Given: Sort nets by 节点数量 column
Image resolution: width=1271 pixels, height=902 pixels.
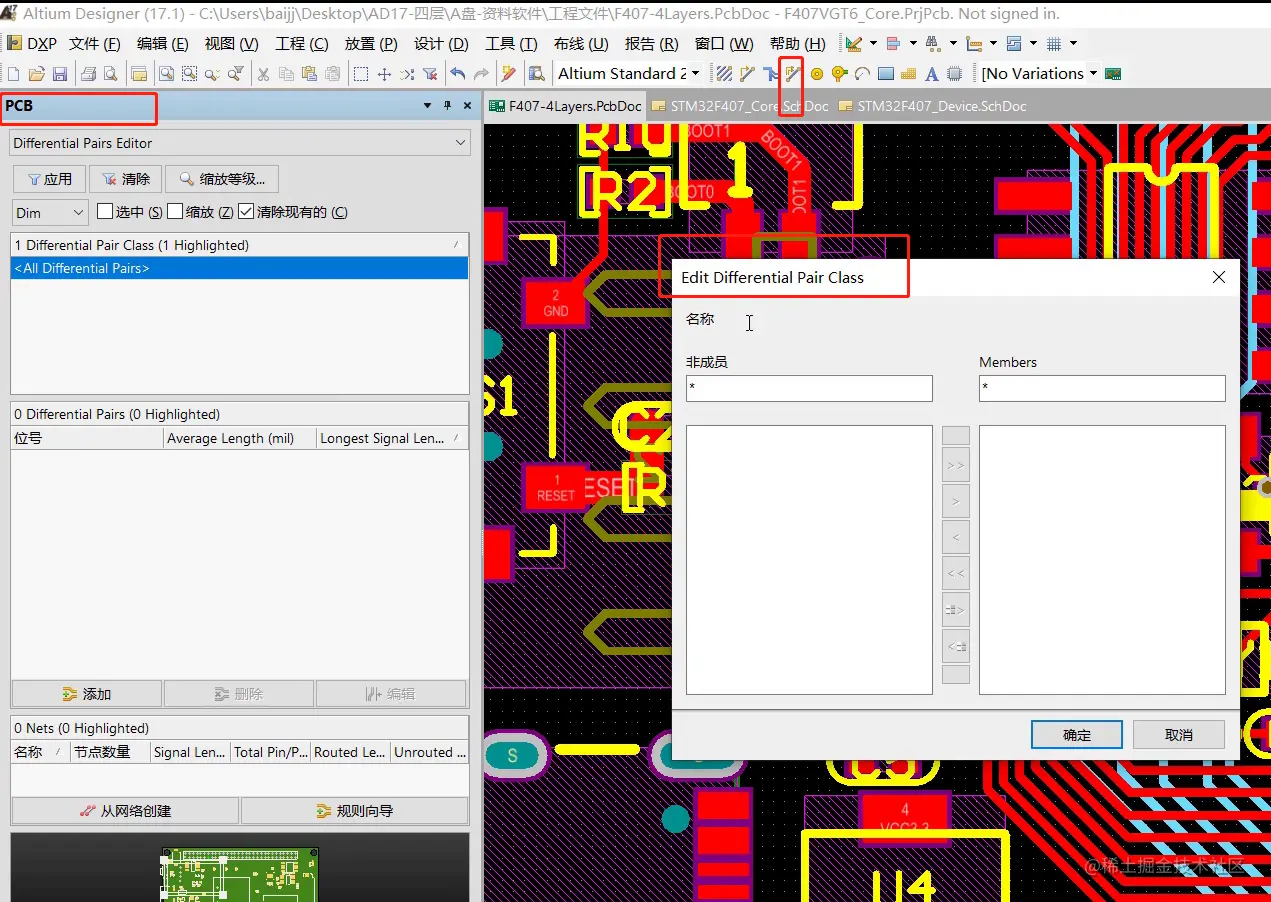Looking at the screenshot, I should click(x=109, y=752).
